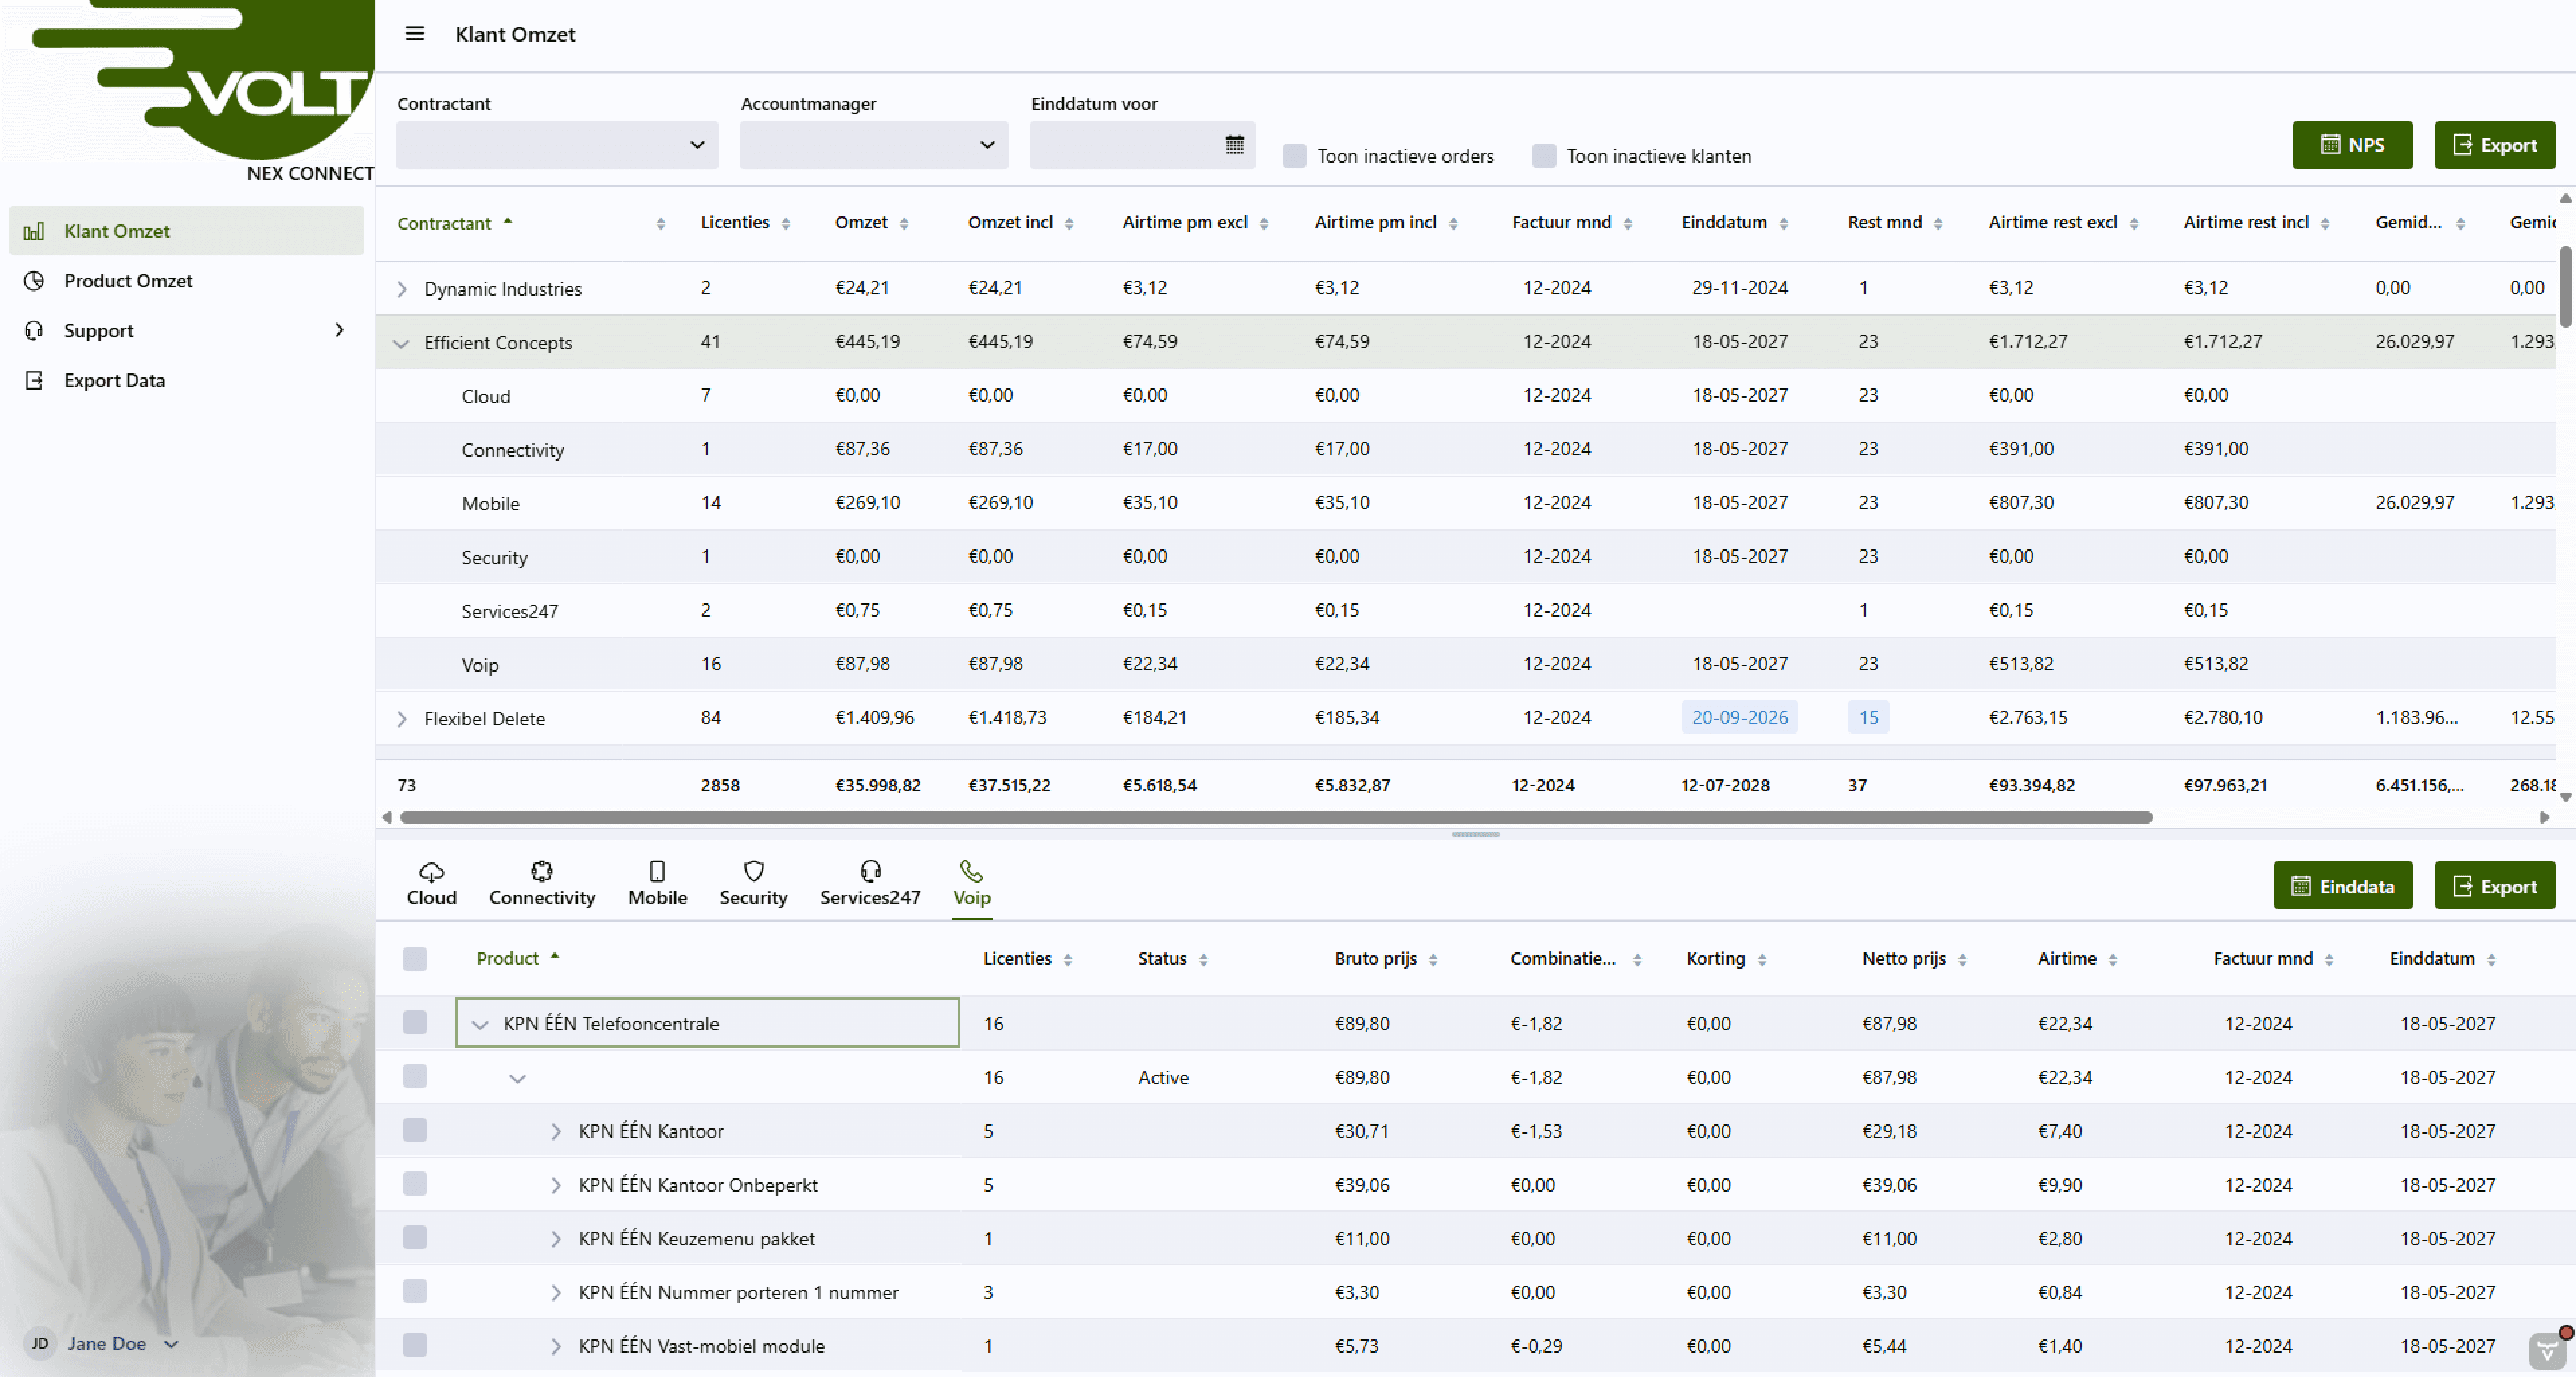The height and width of the screenshot is (1377, 2576).
Task: Open the Contractant dropdown
Action: 557,145
